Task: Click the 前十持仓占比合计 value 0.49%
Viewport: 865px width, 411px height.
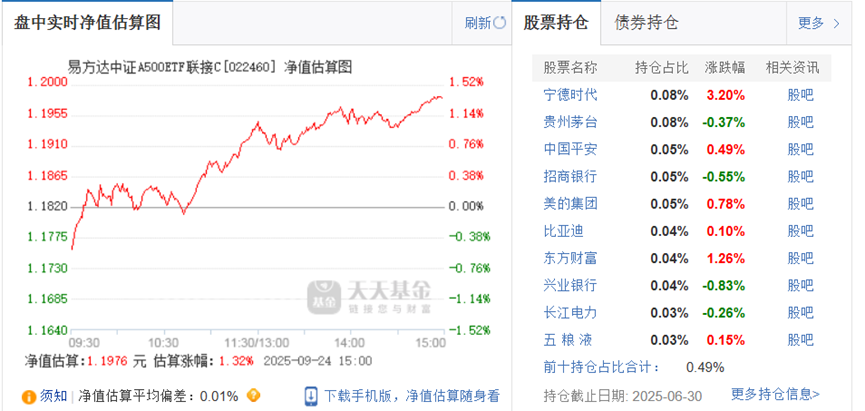Action: tap(705, 367)
